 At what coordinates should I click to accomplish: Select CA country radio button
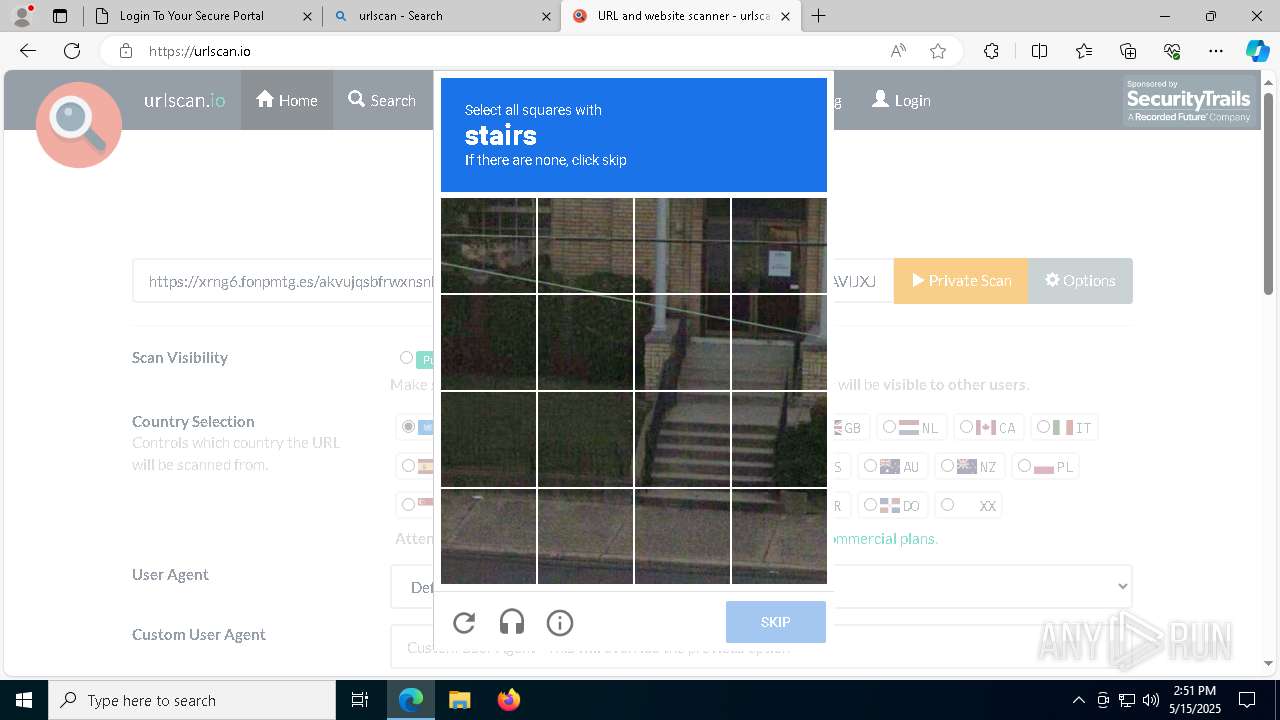[966, 427]
